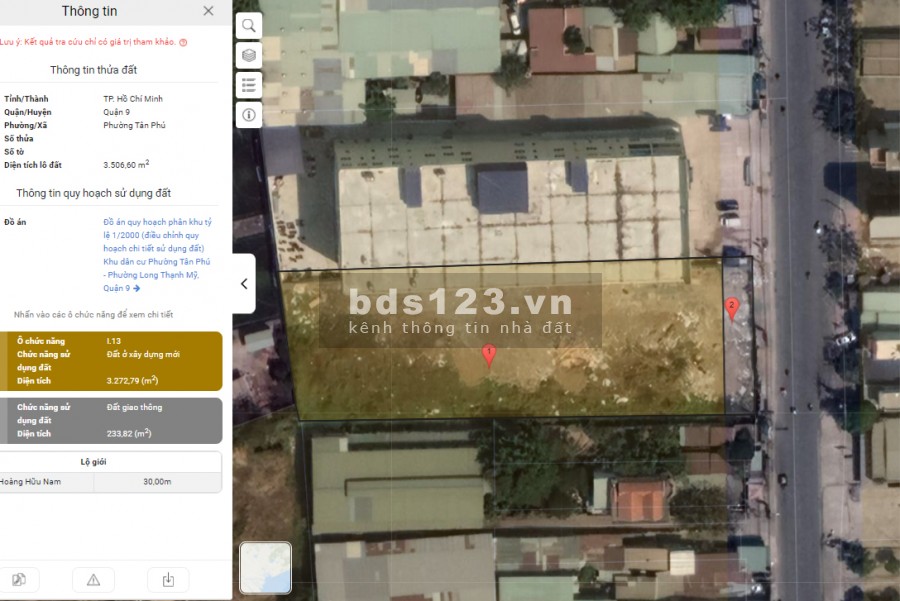The image size is (900, 601).
Task: Open the map search tool
Action: coord(249,26)
